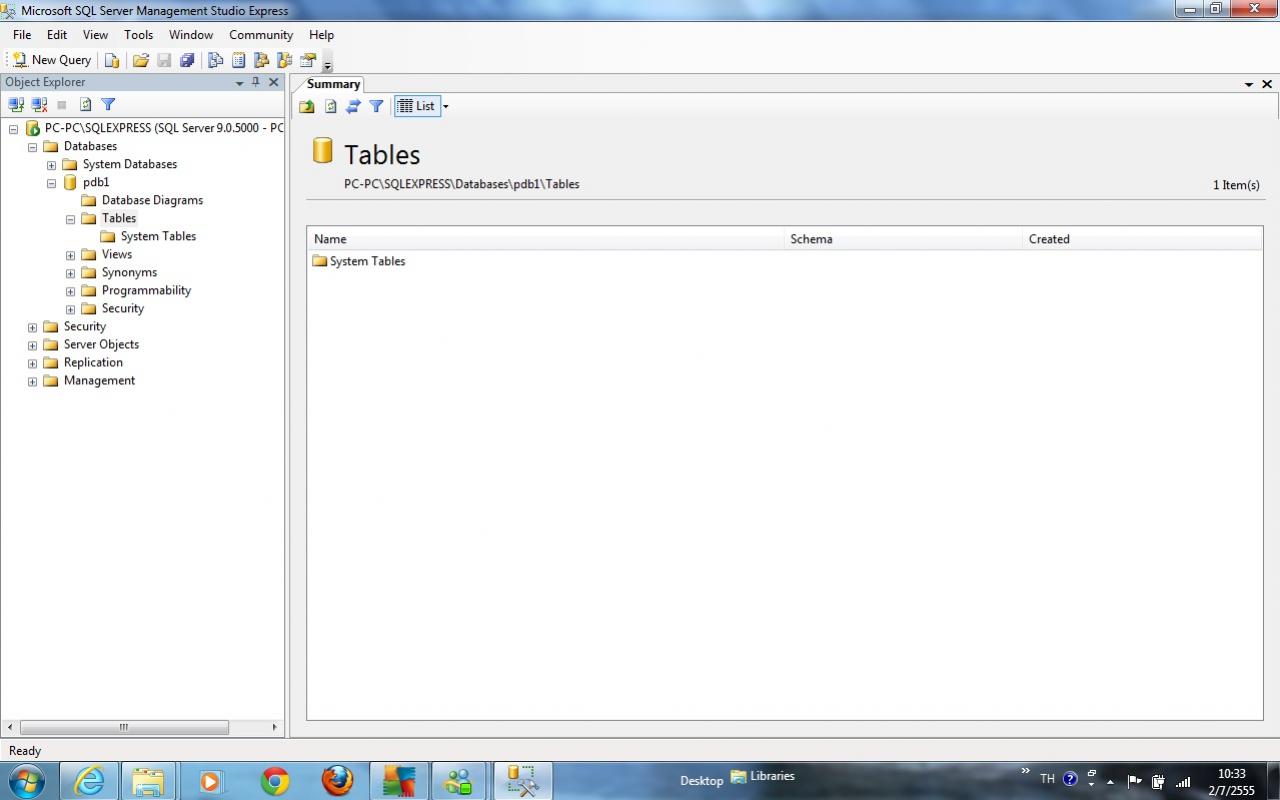
Task: Collapse the Databases node
Action: click(x=32, y=147)
